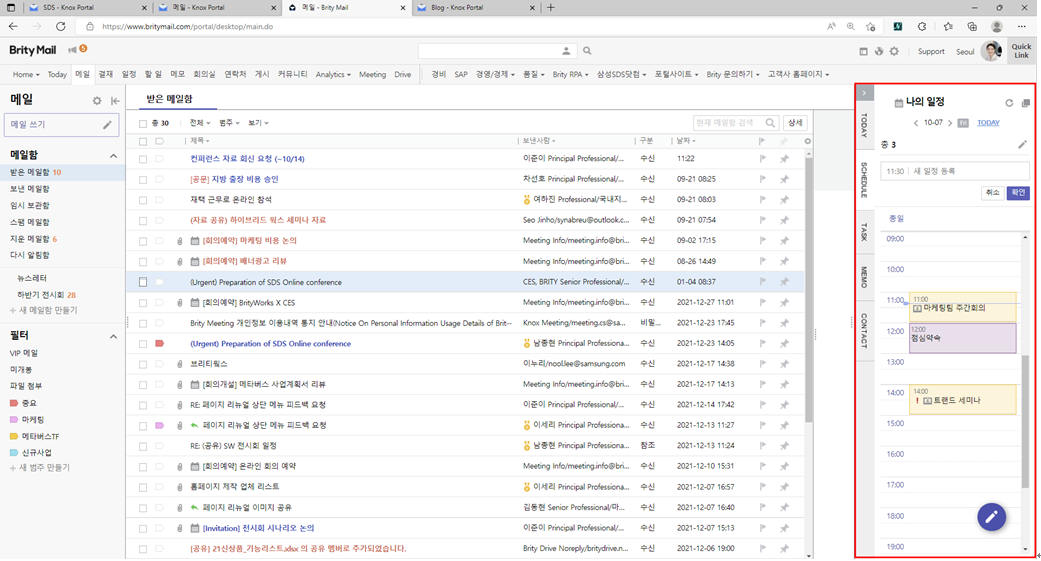
Task: Click red category tag on Urgent mail from 남종현
Action: [159, 343]
